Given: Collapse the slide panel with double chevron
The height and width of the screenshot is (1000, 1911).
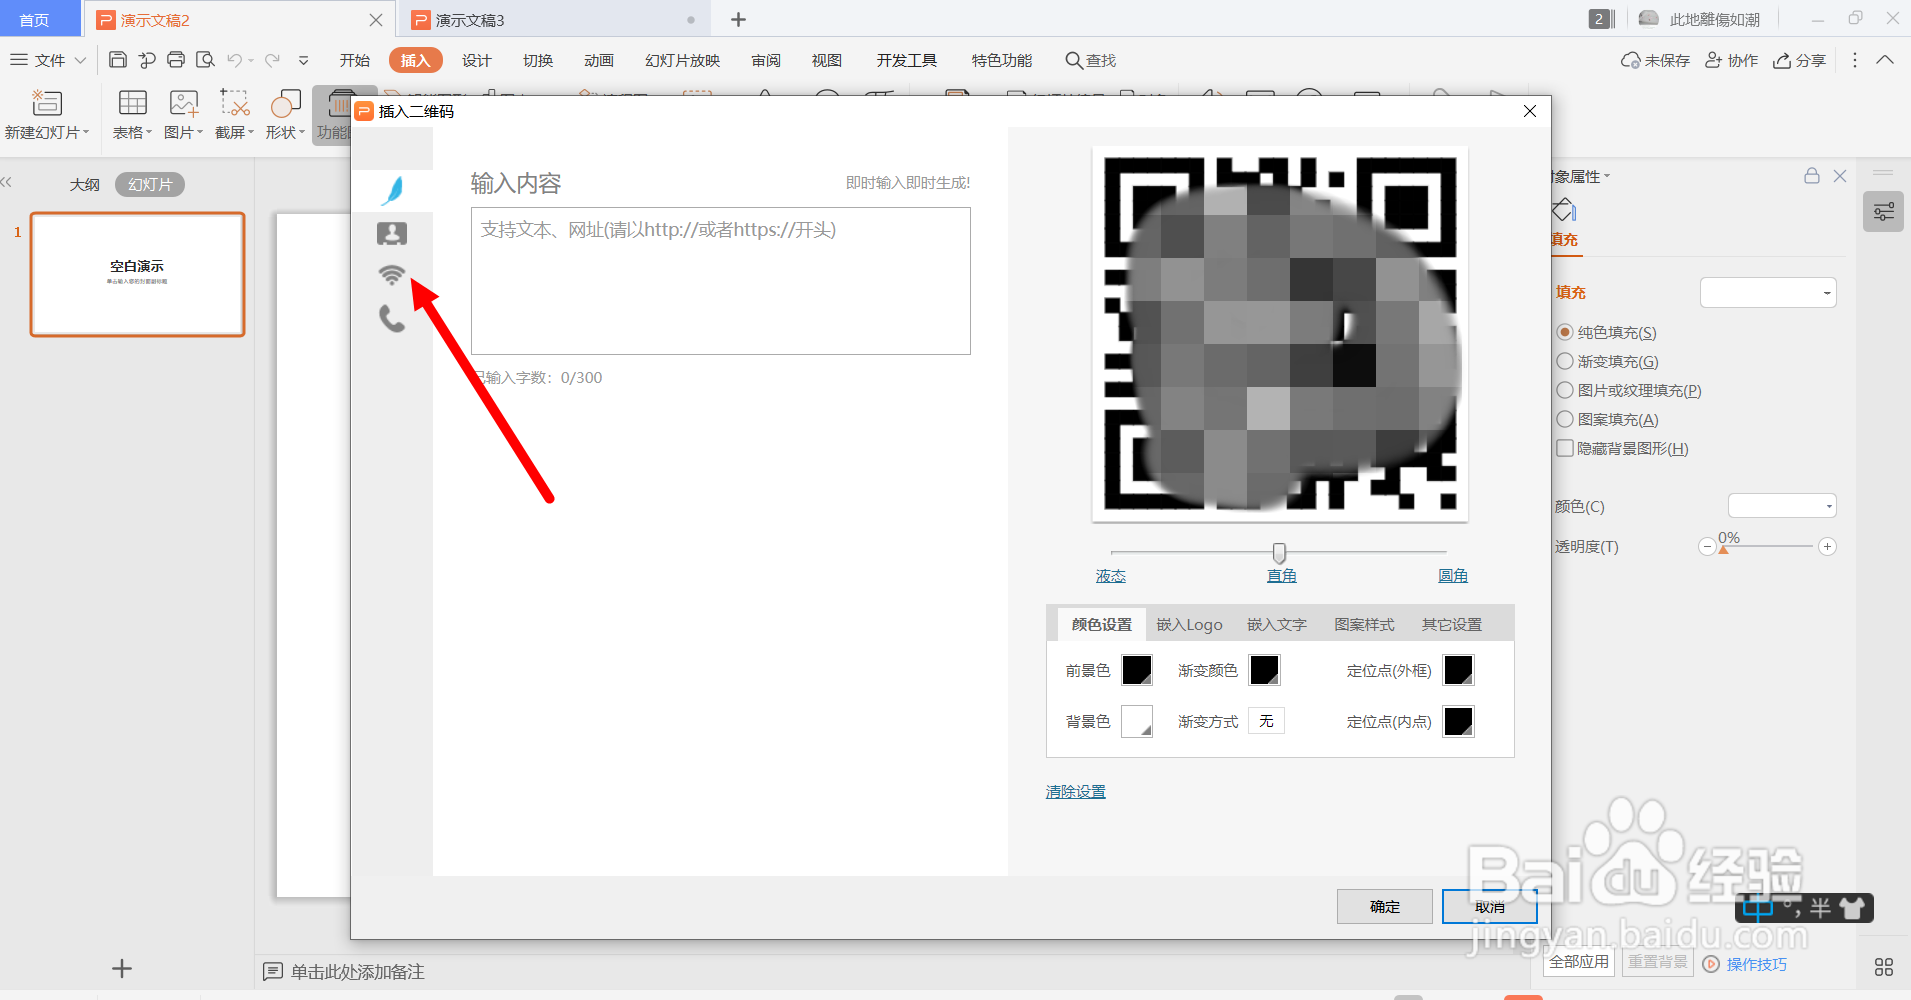Looking at the screenshot, I should point(7,182).
